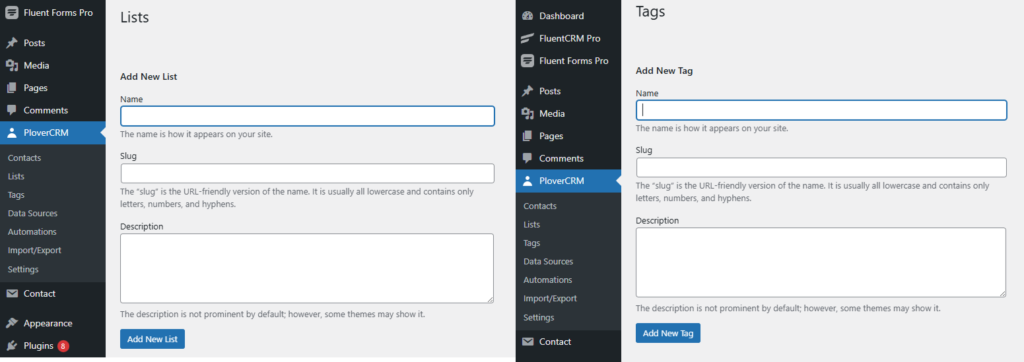Focus the Description textarea in Add New Tag
Image resolution: width=1024 pixels, height=362 pixels.
pos(822,263)
